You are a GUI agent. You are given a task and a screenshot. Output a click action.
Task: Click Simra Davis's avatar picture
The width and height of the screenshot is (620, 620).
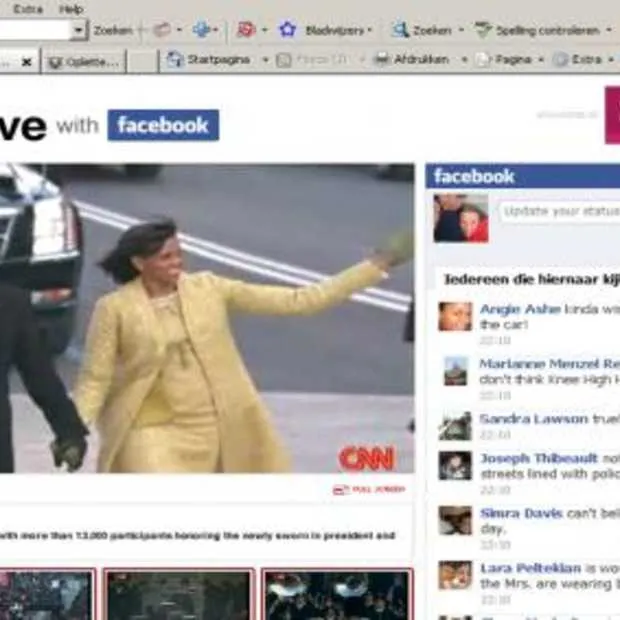coord(455,520)
